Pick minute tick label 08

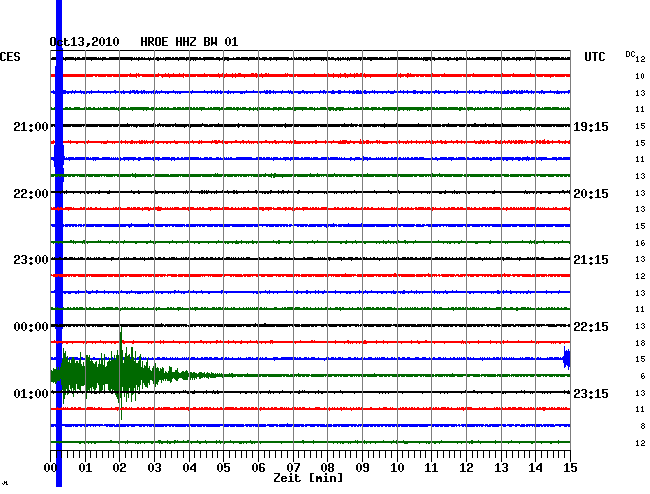pyautogui.click(x=327, y=468)
